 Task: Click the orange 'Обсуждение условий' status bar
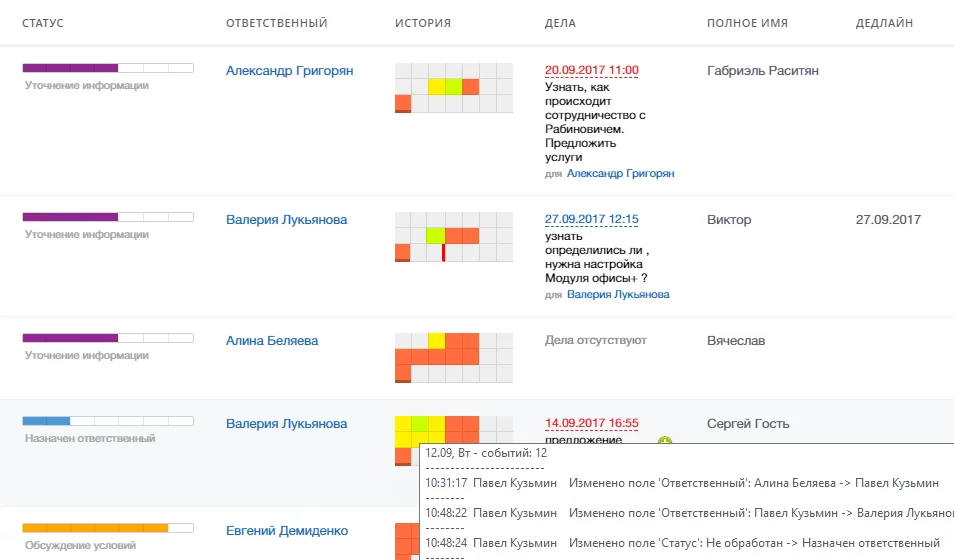[x=108, y=528]
